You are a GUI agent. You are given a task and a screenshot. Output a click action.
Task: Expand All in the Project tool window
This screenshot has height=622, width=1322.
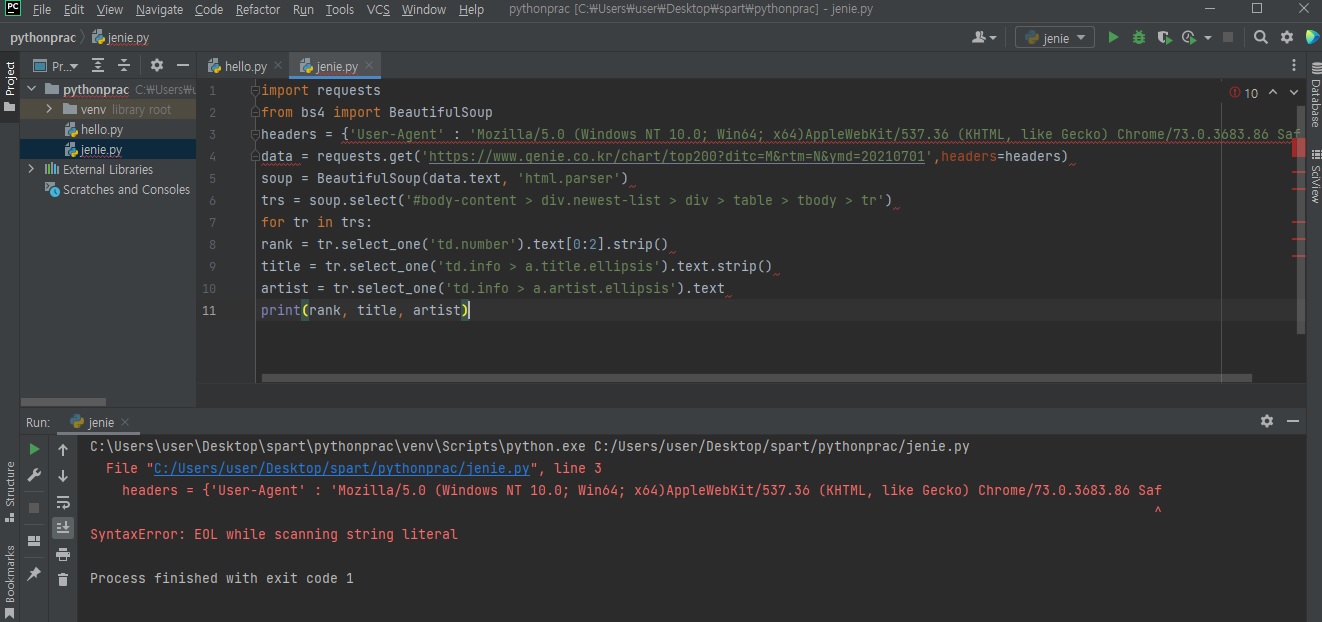click(x=98, y=65)
